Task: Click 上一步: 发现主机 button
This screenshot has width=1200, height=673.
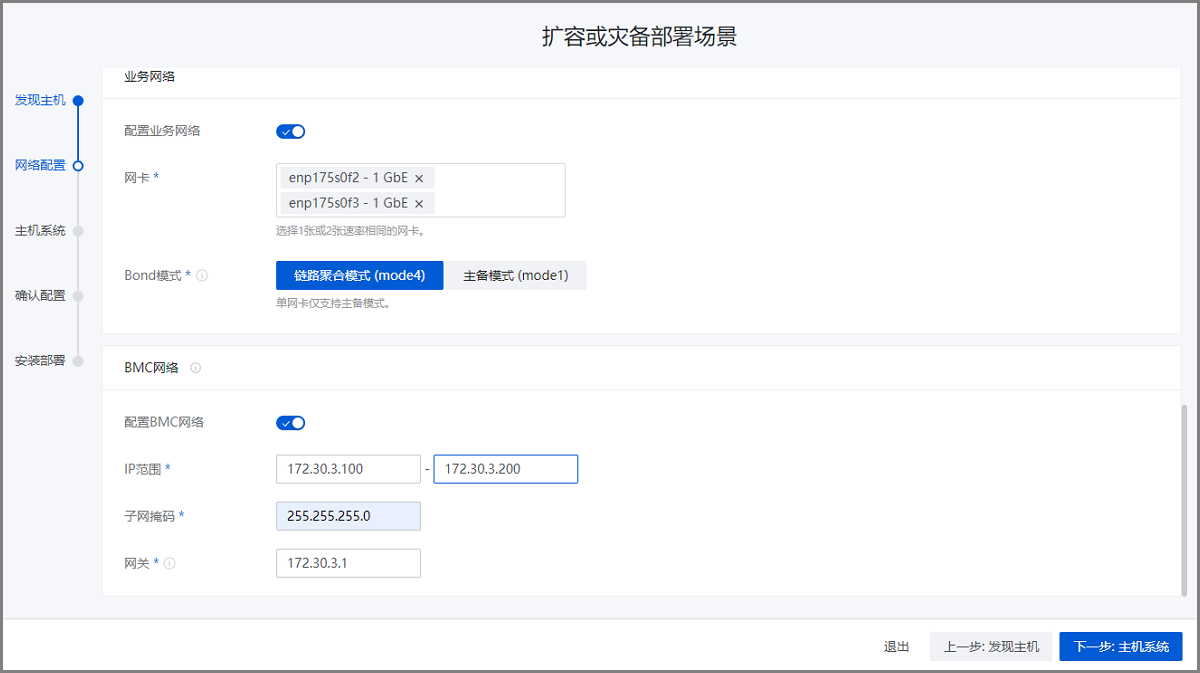Action: click(x=991, y=647)
